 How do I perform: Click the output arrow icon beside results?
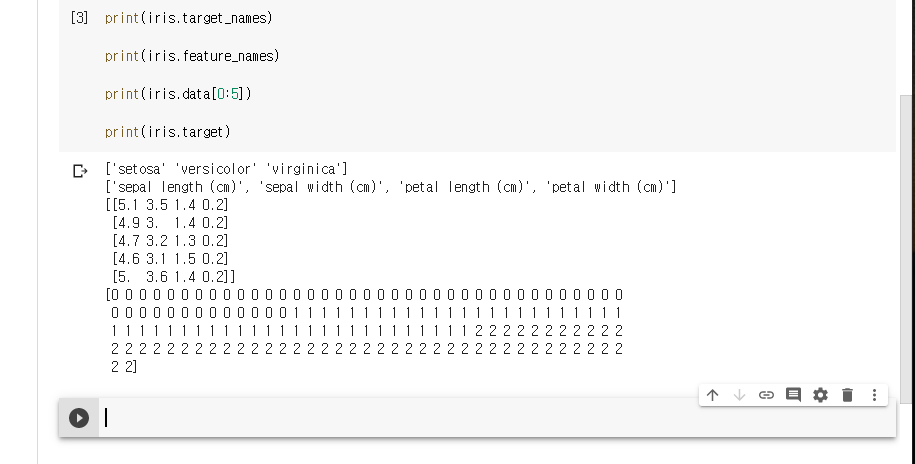(x=80, y=171)
